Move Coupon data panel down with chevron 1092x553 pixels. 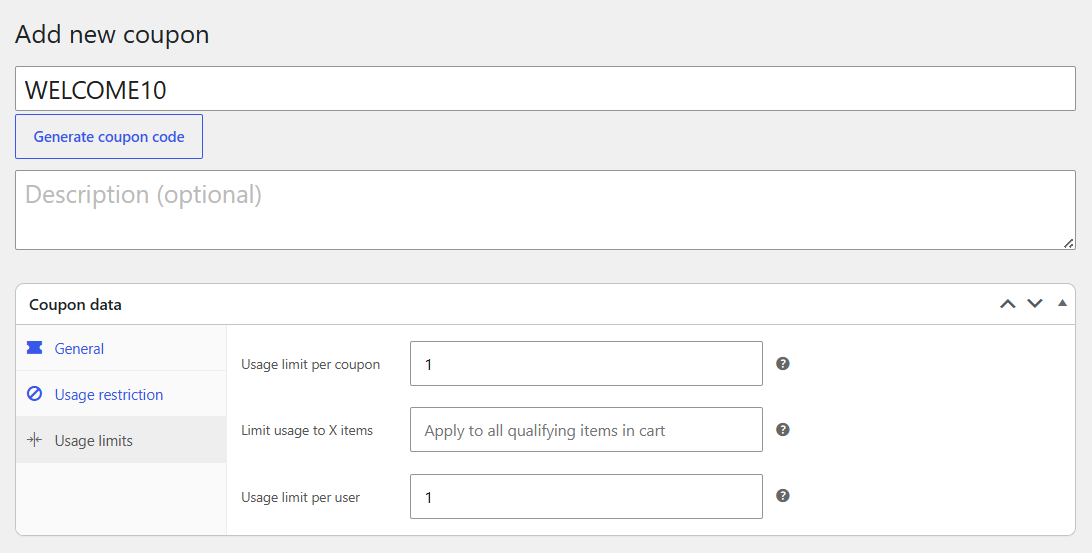(1035, 304)
